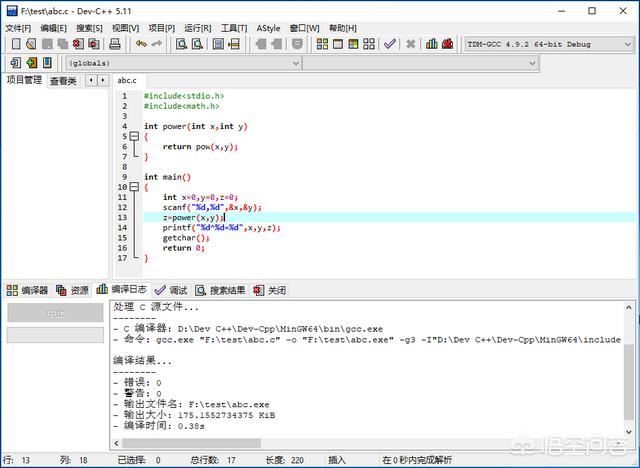Viewport: 640px width, 468px height.
Task: Open the 文件[F] menu
Action: [18, 28]
